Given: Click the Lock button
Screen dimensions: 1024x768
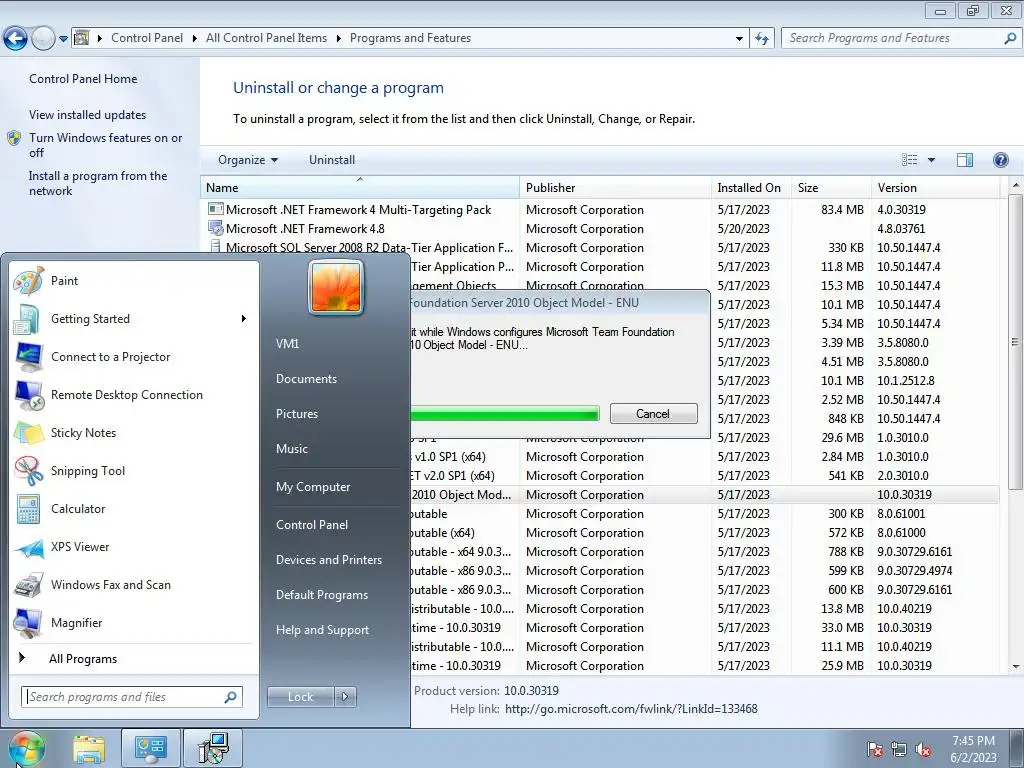Looking at the screenshot, I should click(300, 697).
